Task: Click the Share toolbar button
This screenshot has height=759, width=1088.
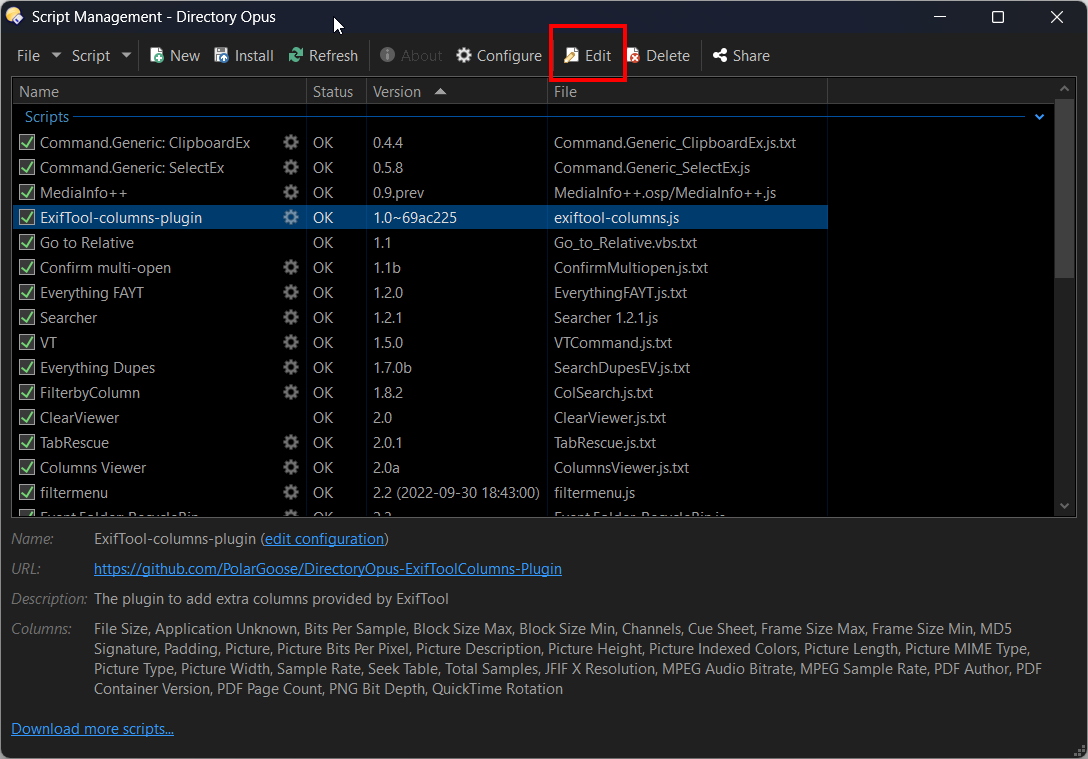Action: (x=741, y=56)
